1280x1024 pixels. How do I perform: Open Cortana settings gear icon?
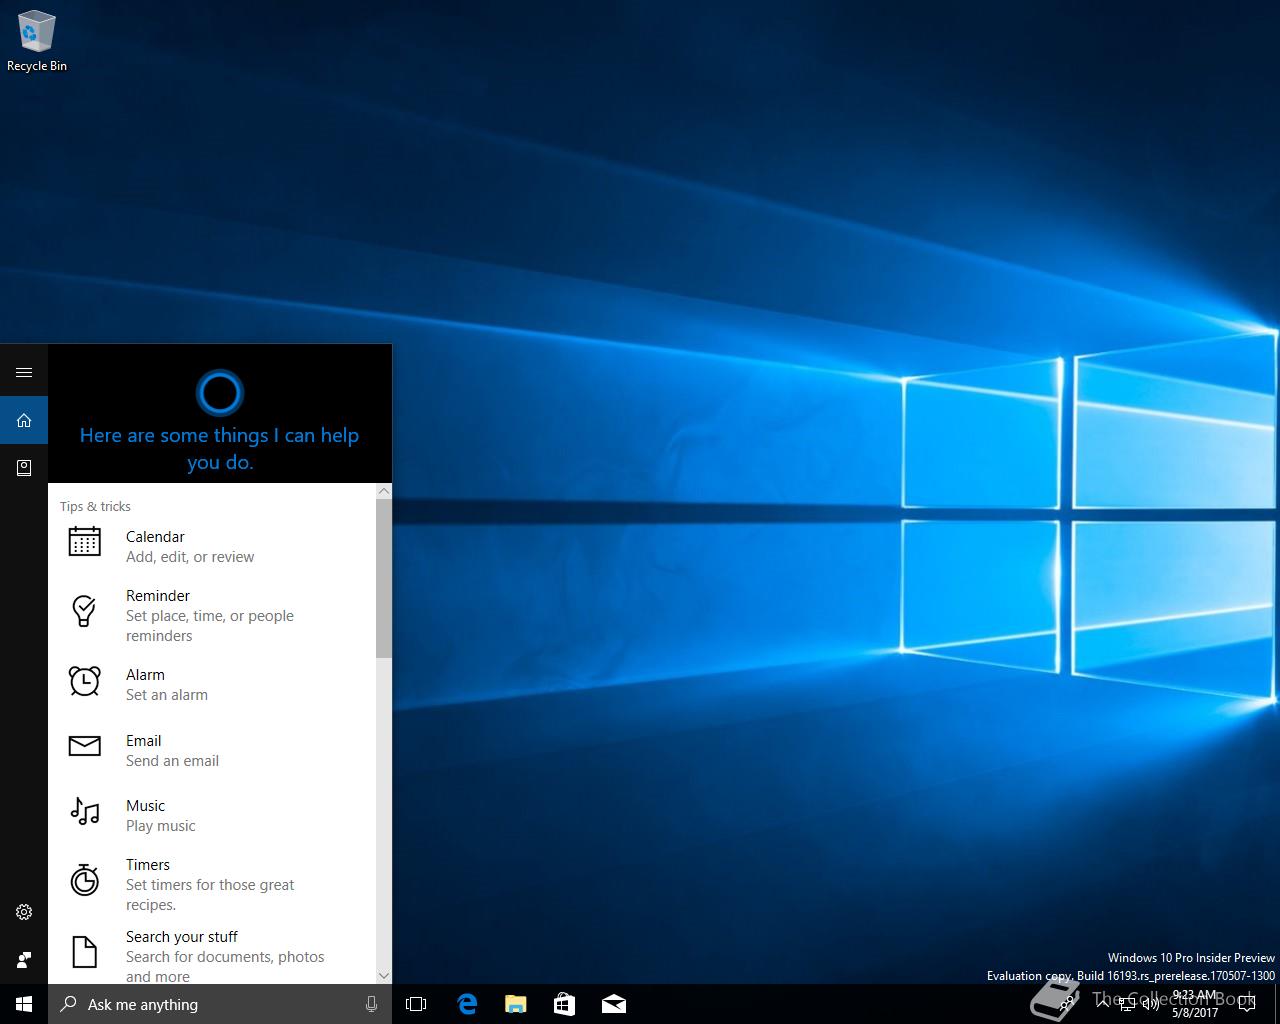coord(24,912)
